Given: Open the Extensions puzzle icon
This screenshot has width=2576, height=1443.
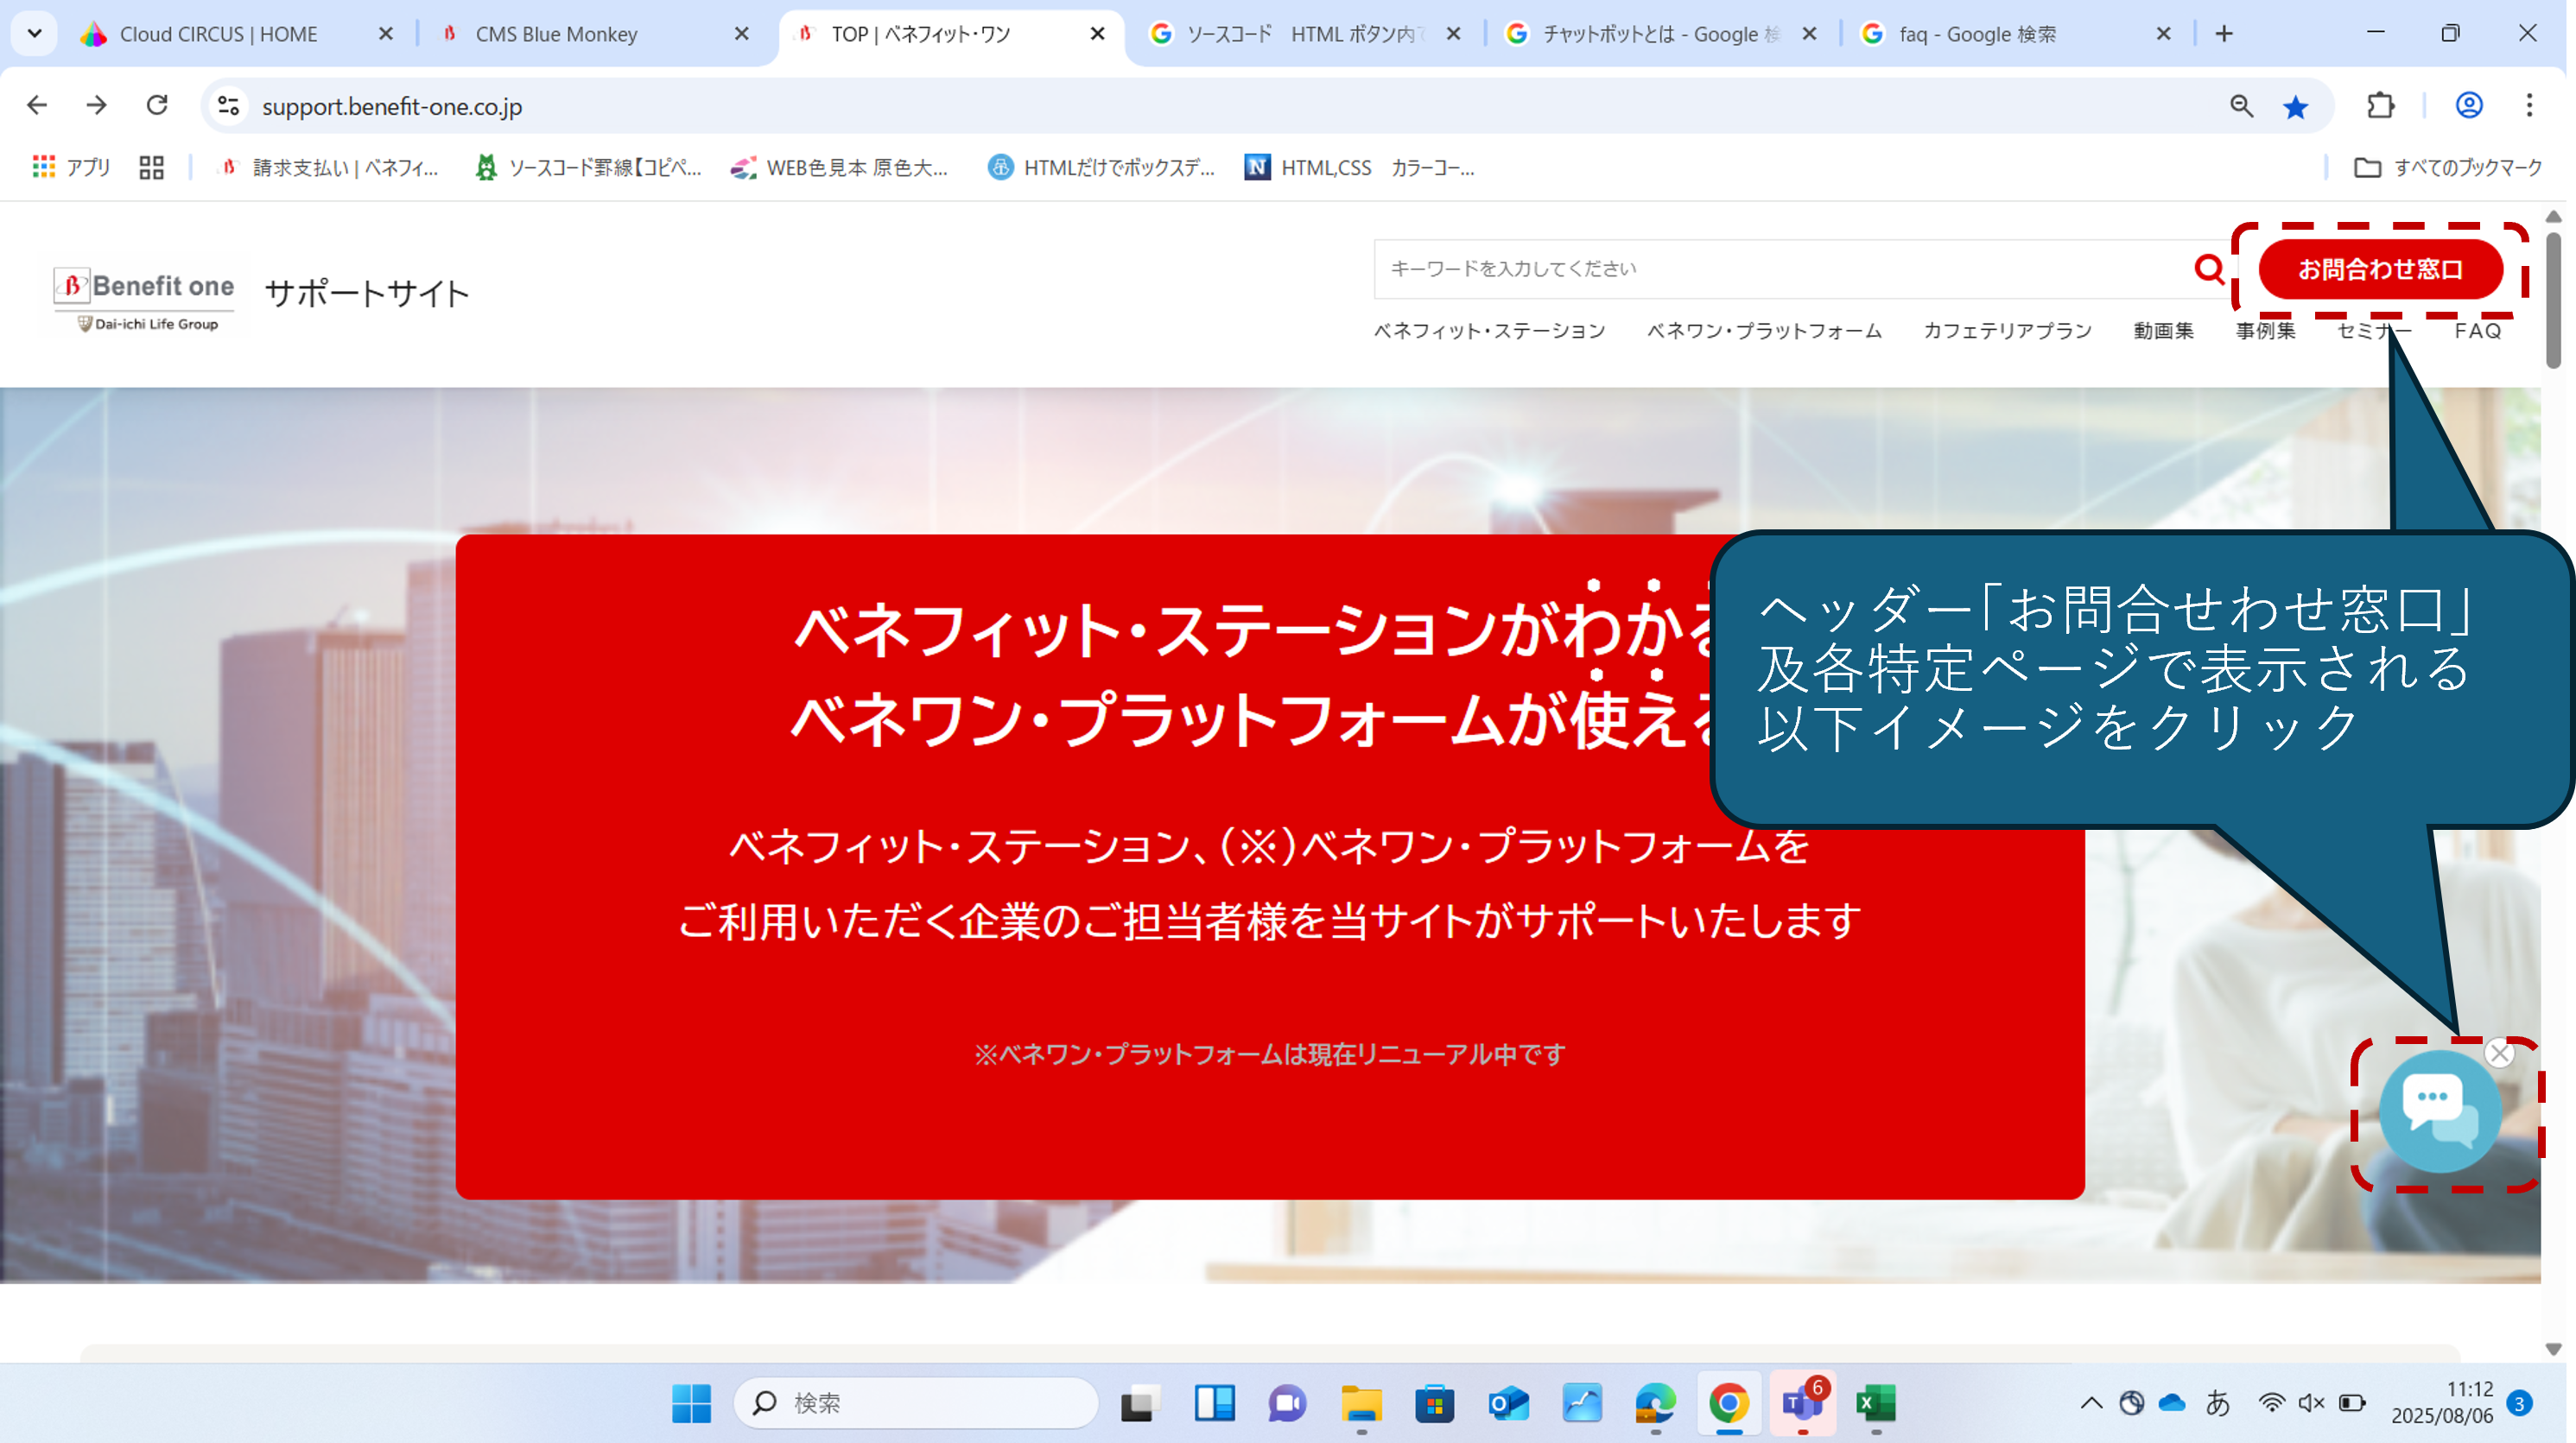Looking at the screenshot, I should click(2380, 105).
